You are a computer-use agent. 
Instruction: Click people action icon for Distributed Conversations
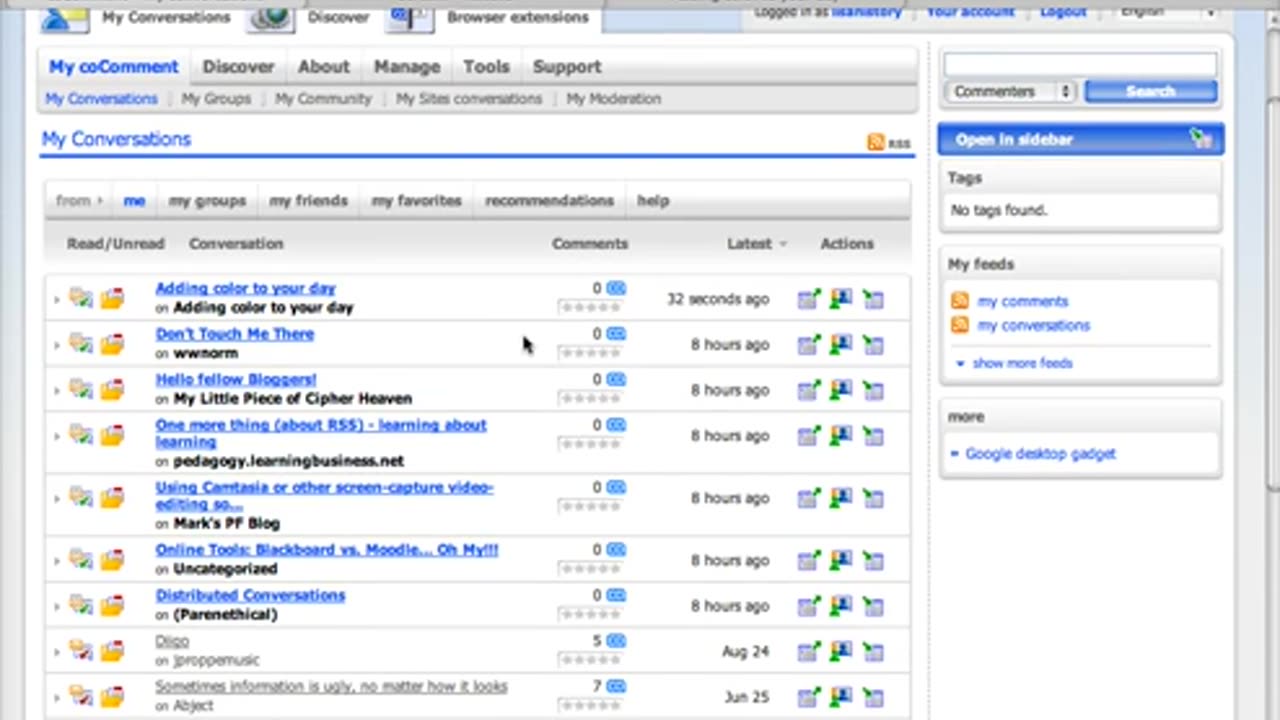841,606
